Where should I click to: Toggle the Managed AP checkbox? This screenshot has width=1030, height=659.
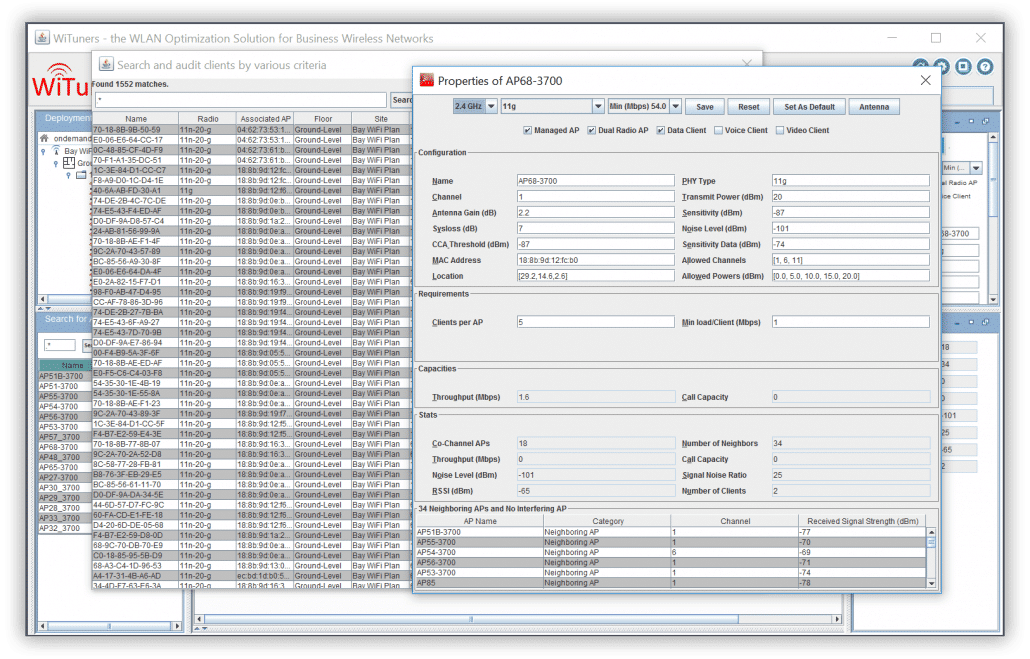point(527,130)
